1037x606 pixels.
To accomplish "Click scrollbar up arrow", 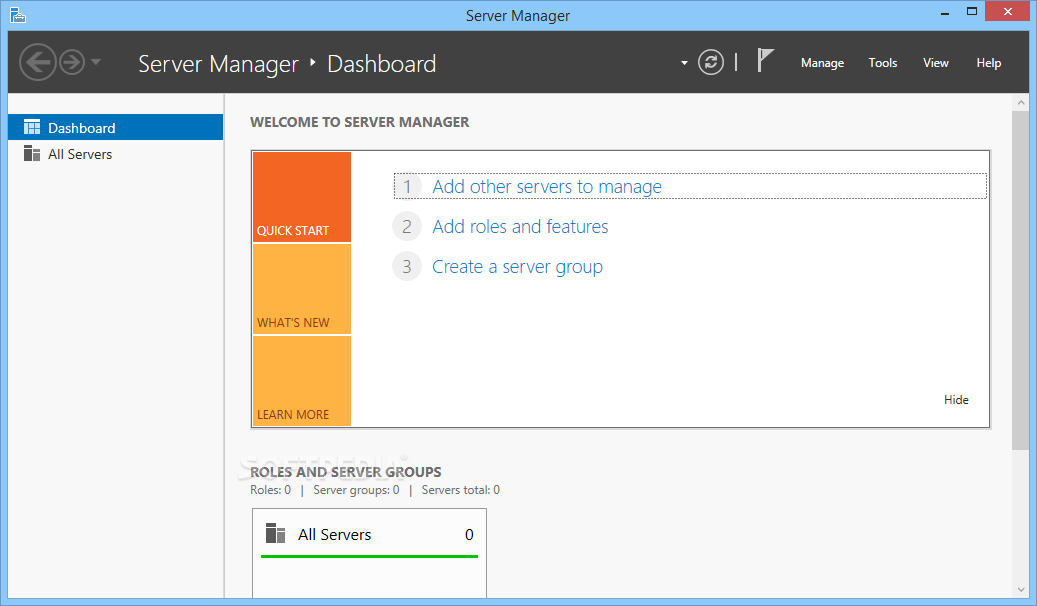I will [1020, 103].
